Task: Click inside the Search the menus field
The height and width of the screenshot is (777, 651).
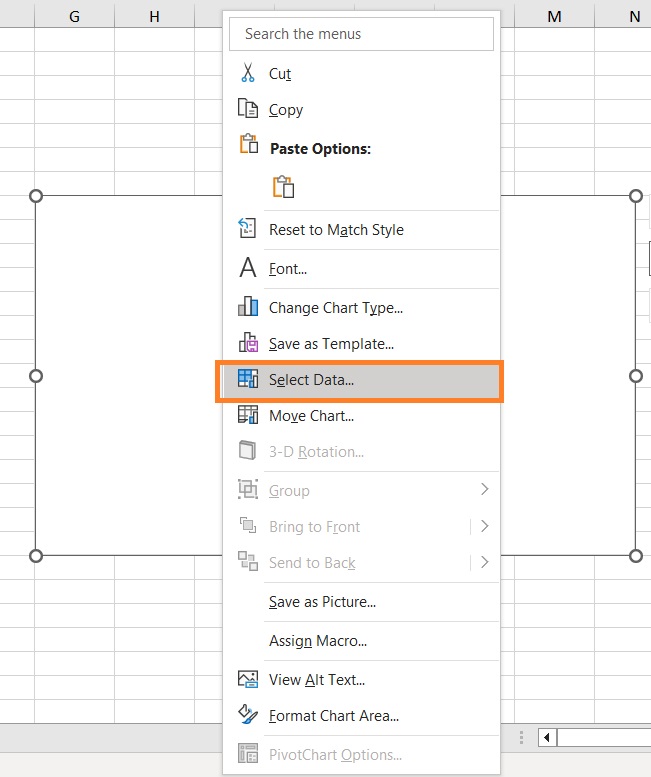Action: tap(361, 34)
